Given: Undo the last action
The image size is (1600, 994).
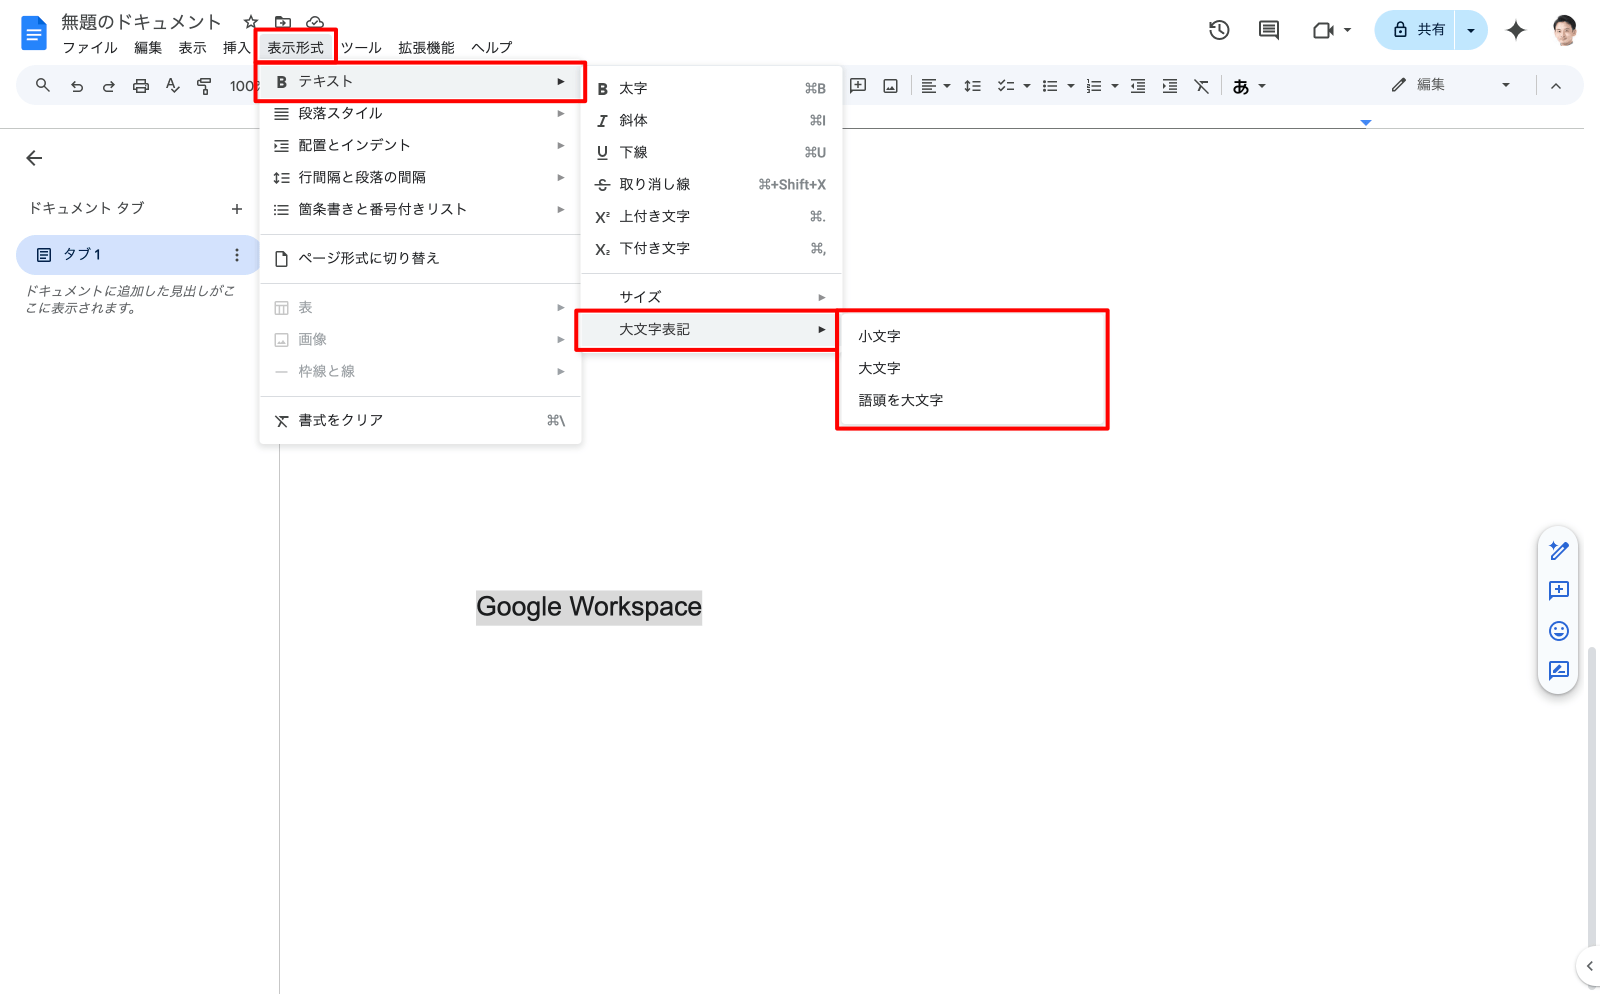Looking at the screenshot, I should click(x=77, y=86).
